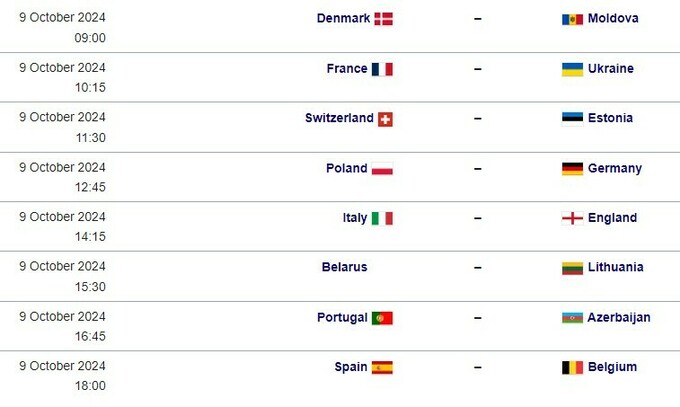This screenshot has height=407, width=680.
Task: Click the Germany flag icon
Action: tap(572, 169)
